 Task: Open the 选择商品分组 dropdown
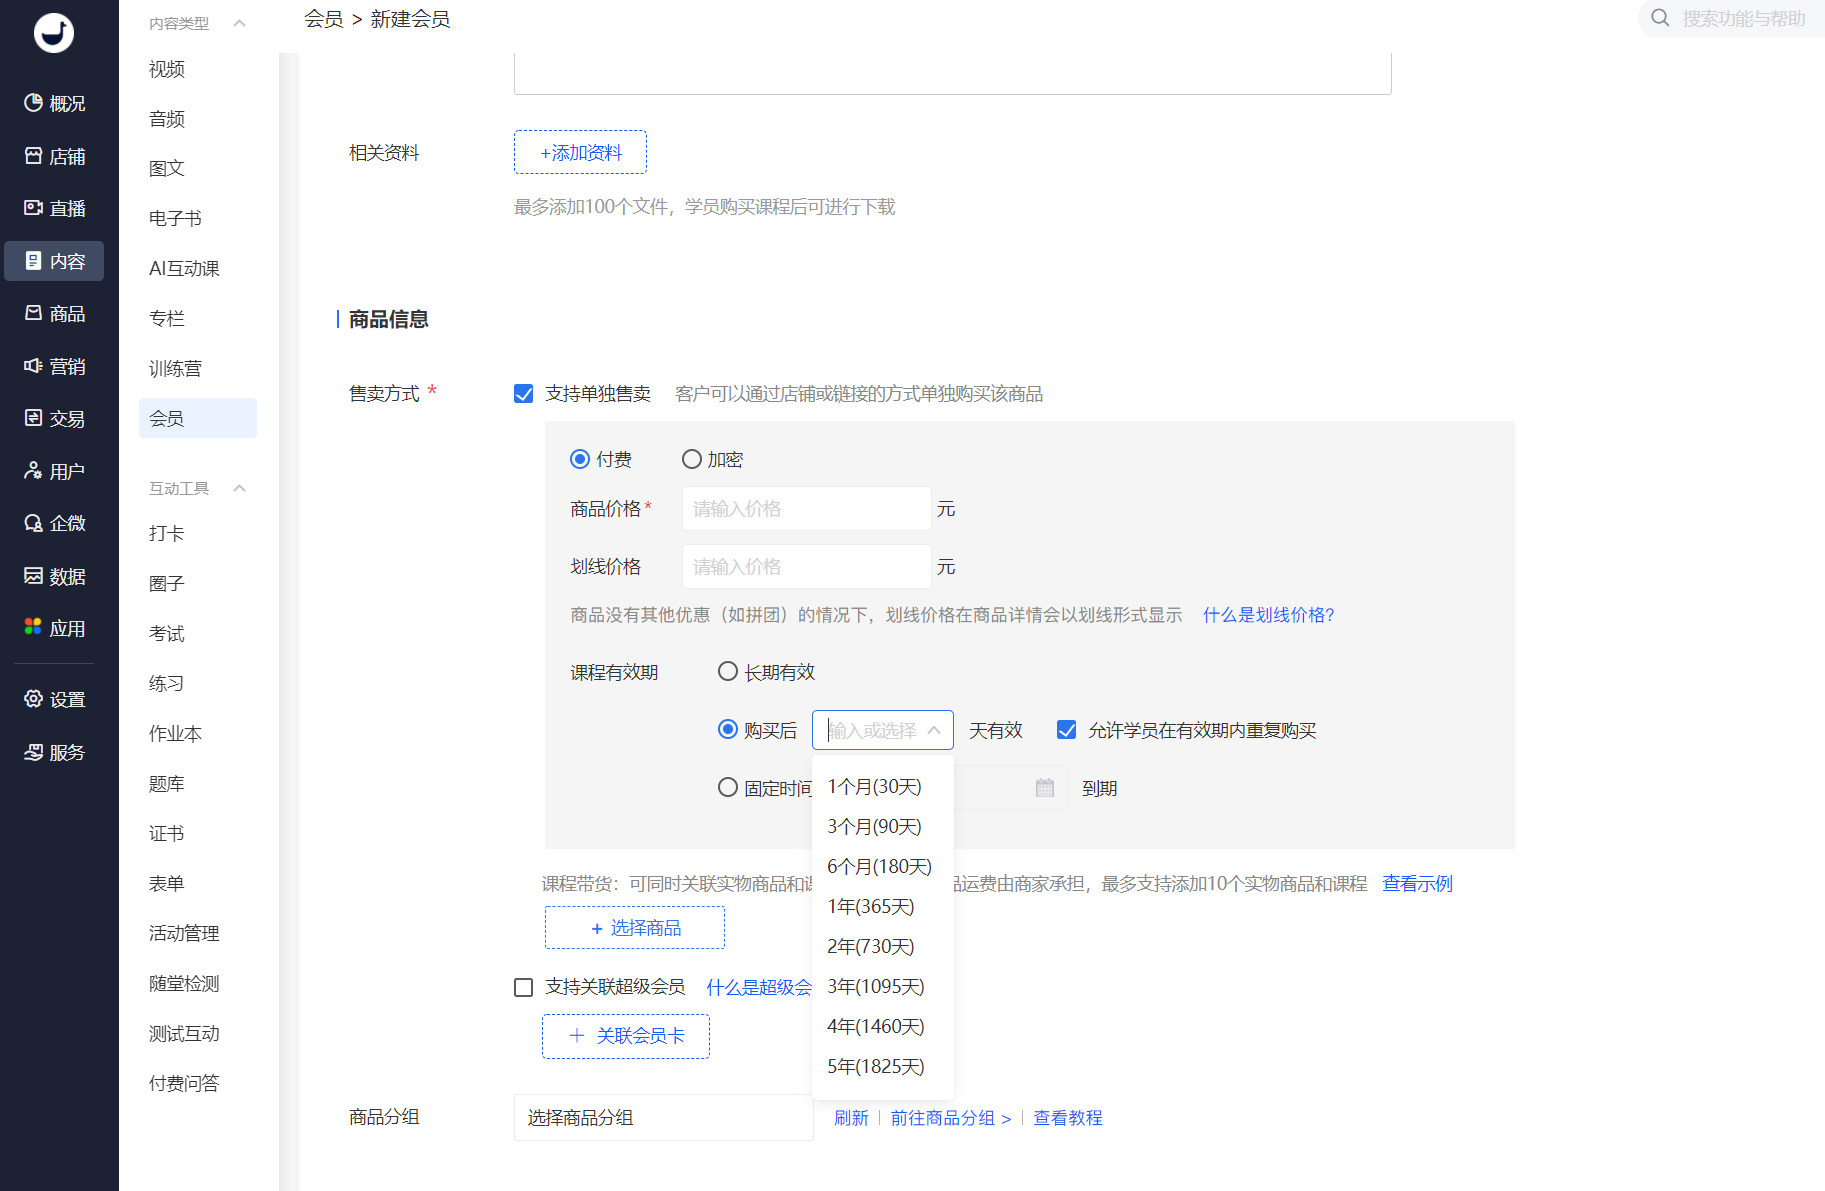point(663,1117)
